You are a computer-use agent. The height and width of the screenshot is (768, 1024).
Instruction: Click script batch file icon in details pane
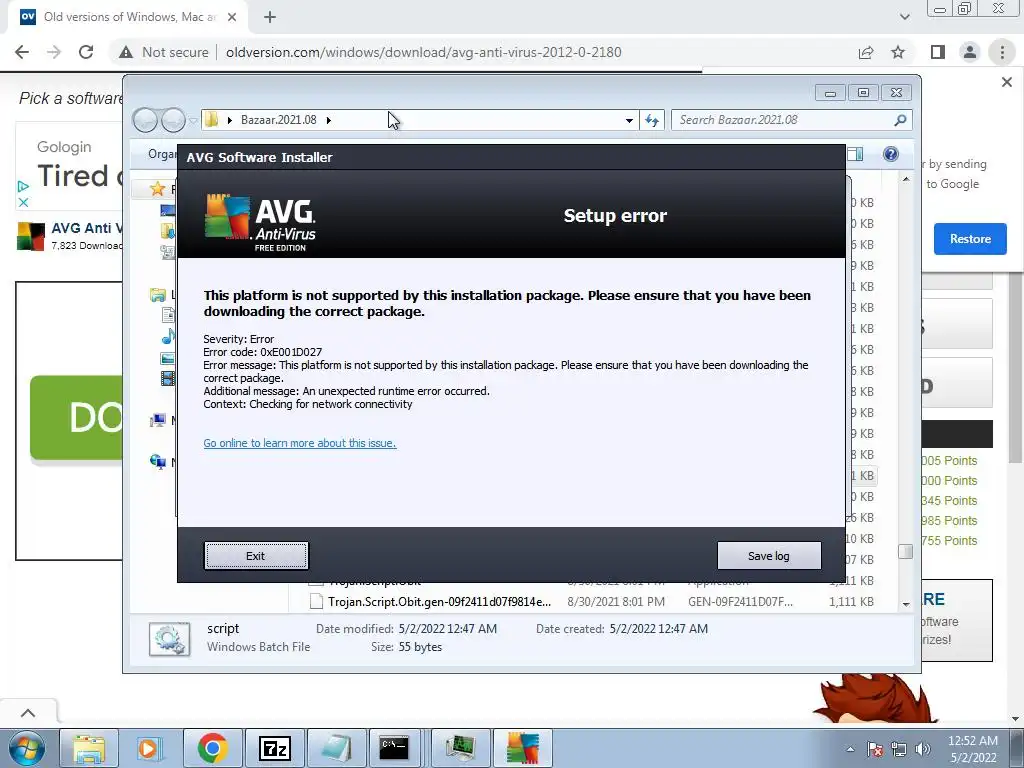tap(169, 639)
